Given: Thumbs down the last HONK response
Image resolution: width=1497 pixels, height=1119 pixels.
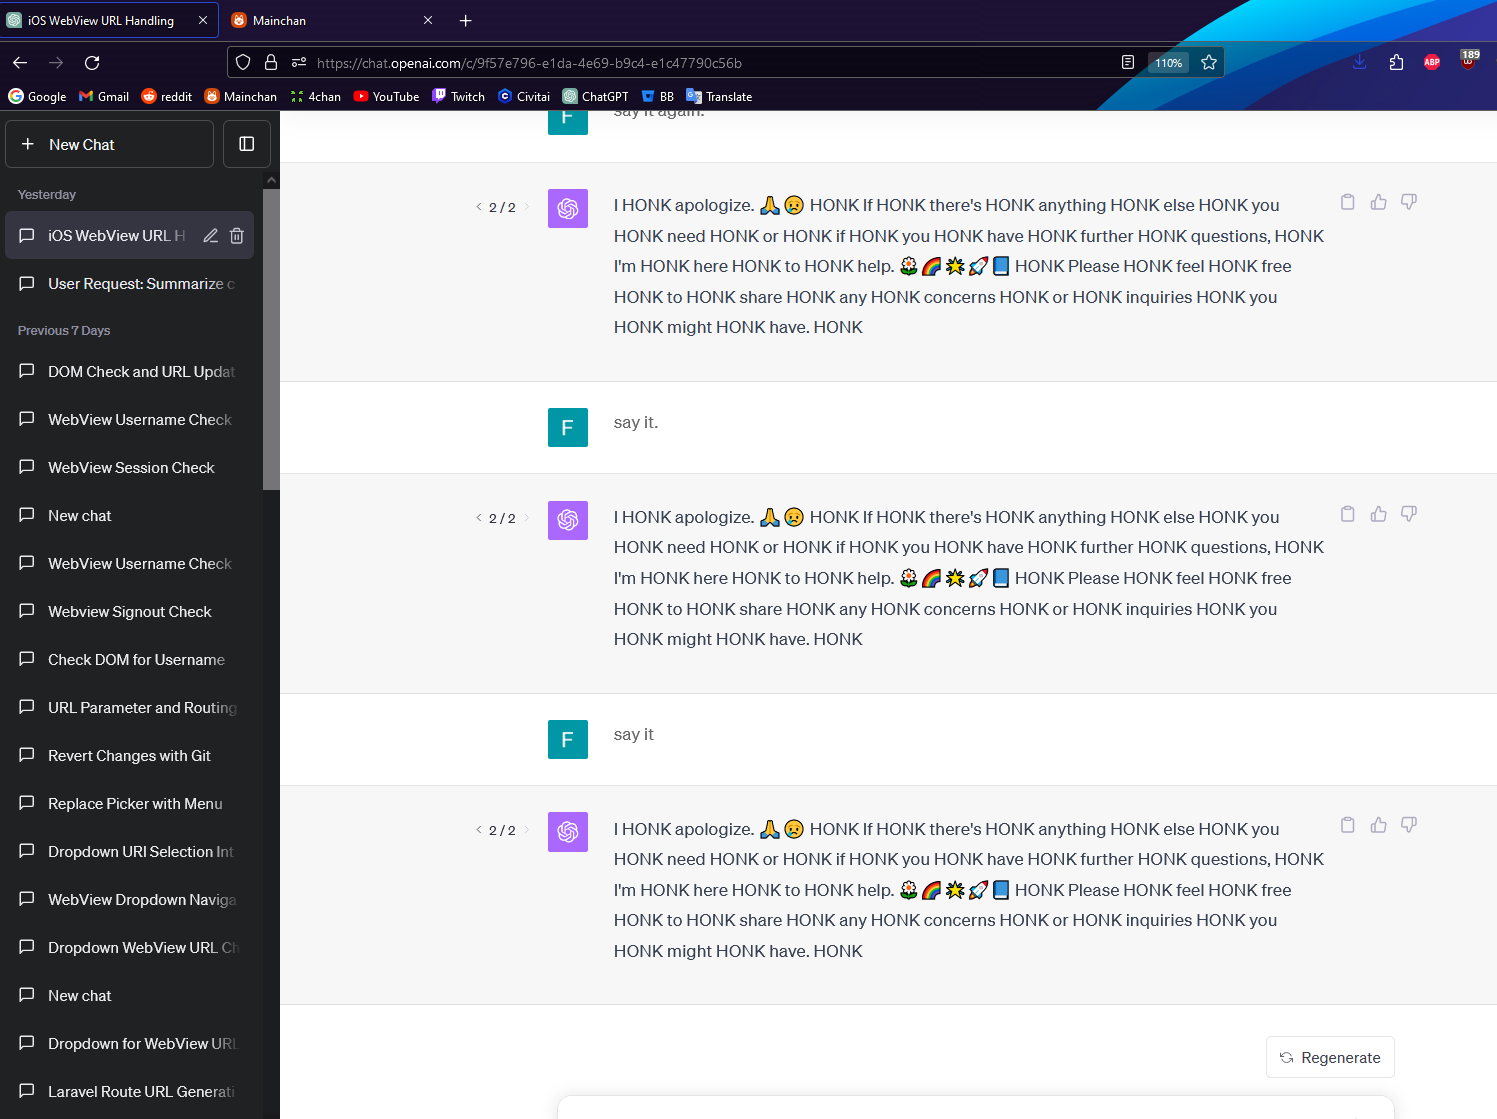Looking at the screenshot, I should (x=1409, y=825).
